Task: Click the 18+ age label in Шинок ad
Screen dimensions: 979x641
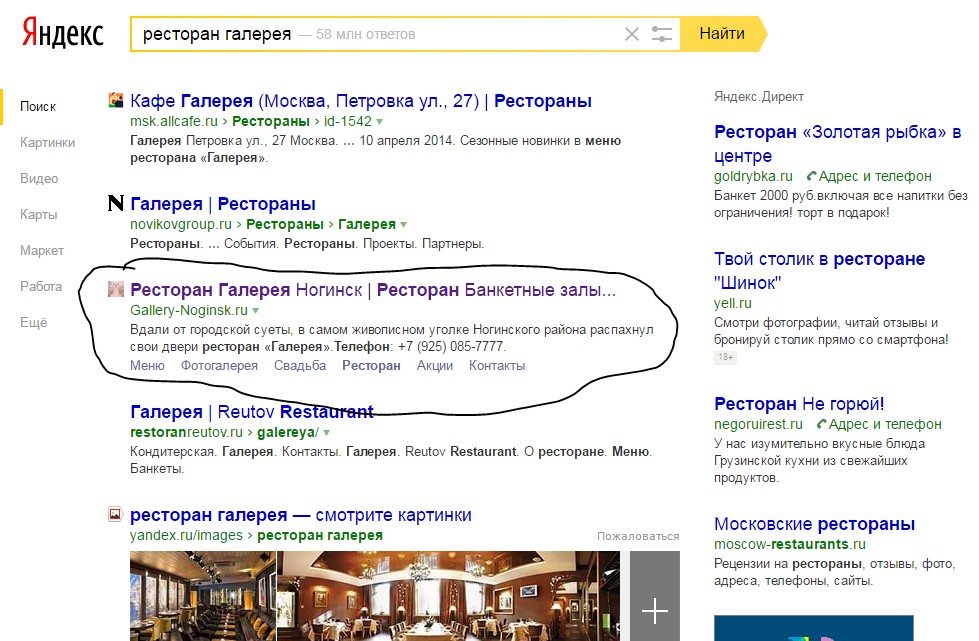Action: tap(726, 358)
